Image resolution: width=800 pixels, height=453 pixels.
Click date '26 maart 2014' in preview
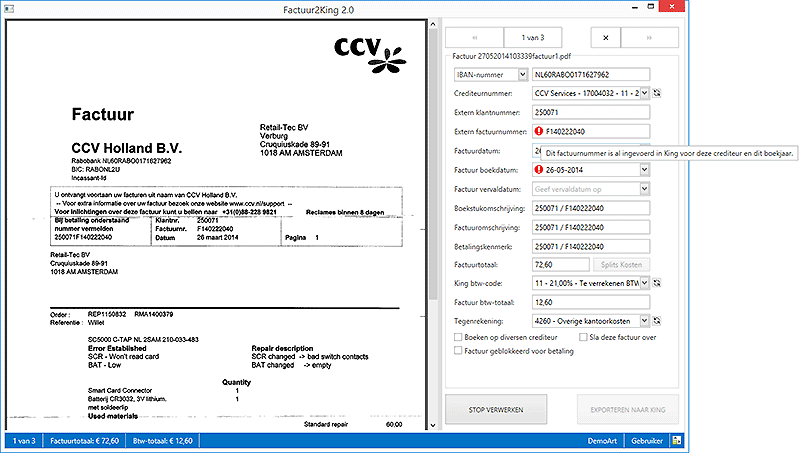pyautogui.click(x=217, y=237)
